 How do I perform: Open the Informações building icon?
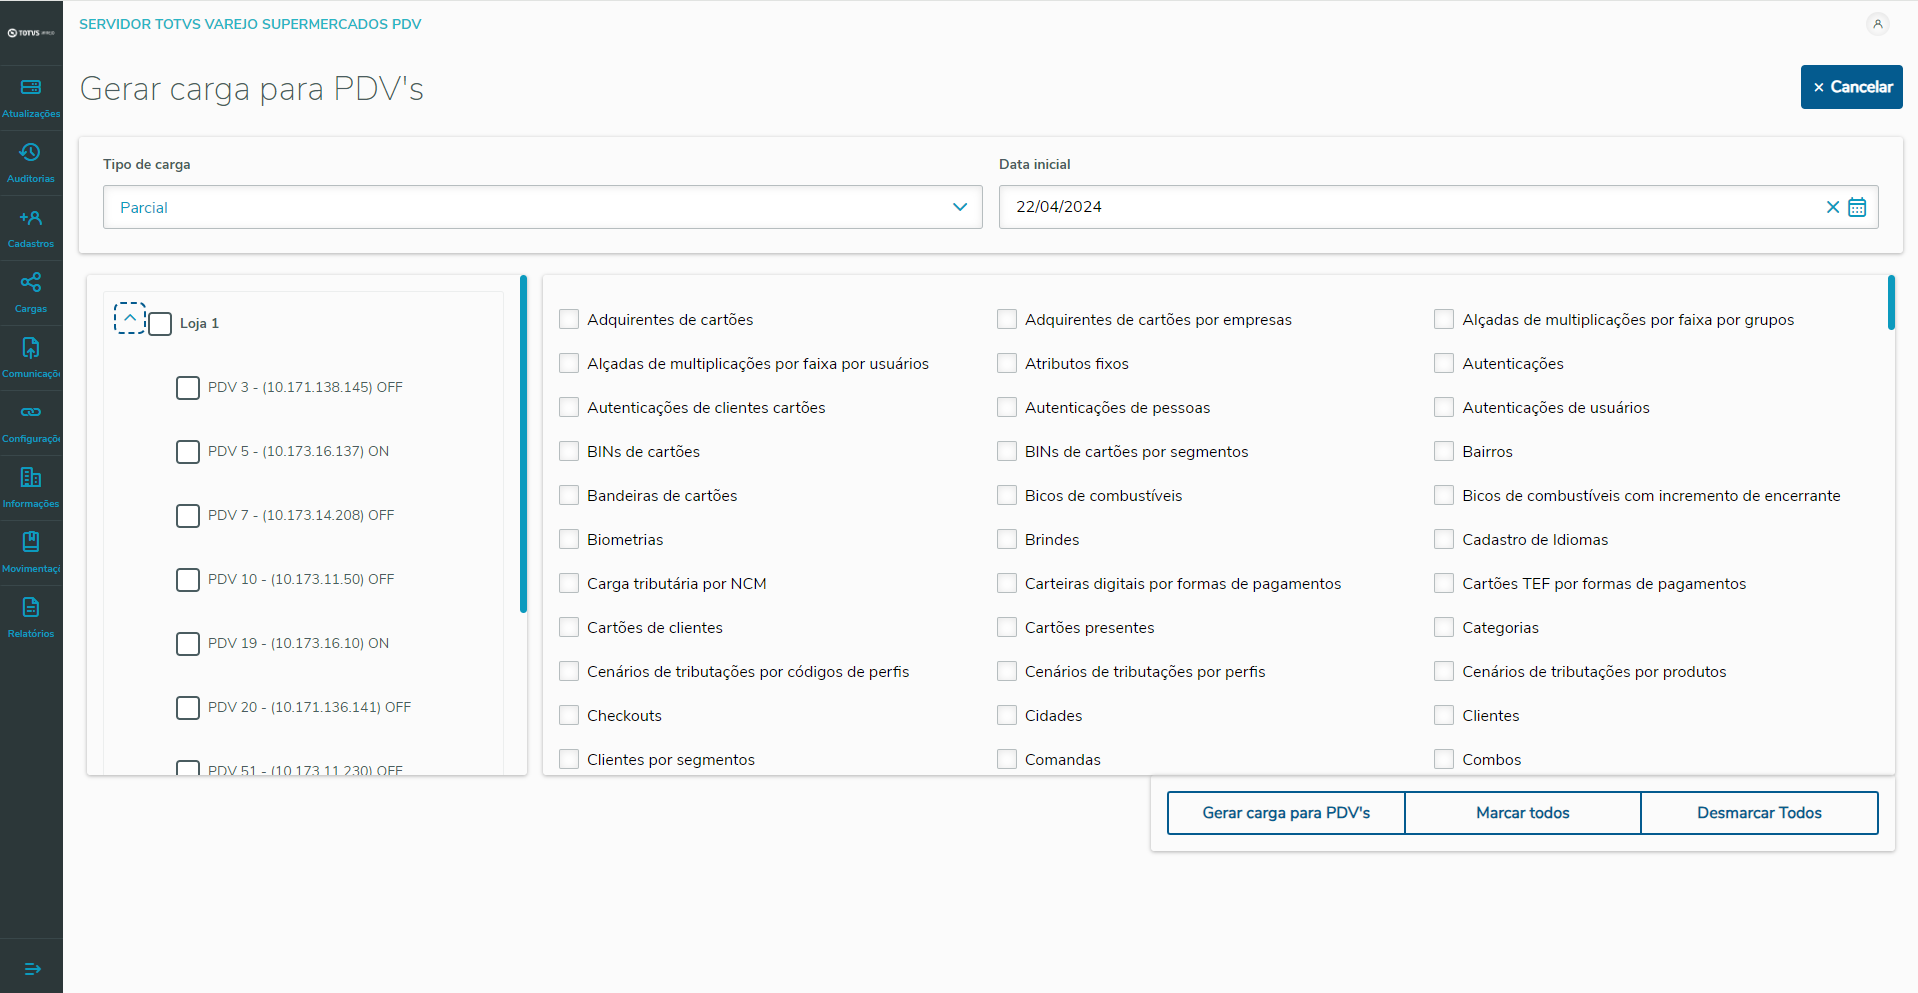click(31, 478)
